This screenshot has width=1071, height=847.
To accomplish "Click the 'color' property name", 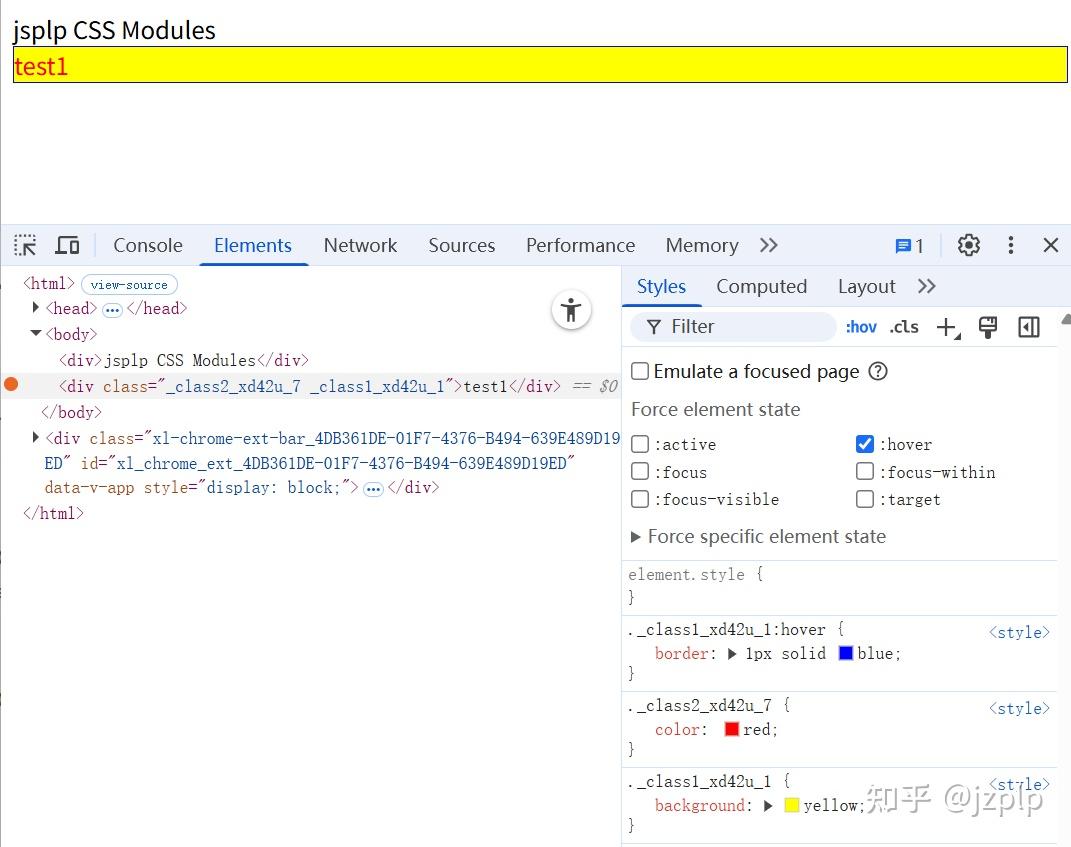I will click(x=678, y=730).
